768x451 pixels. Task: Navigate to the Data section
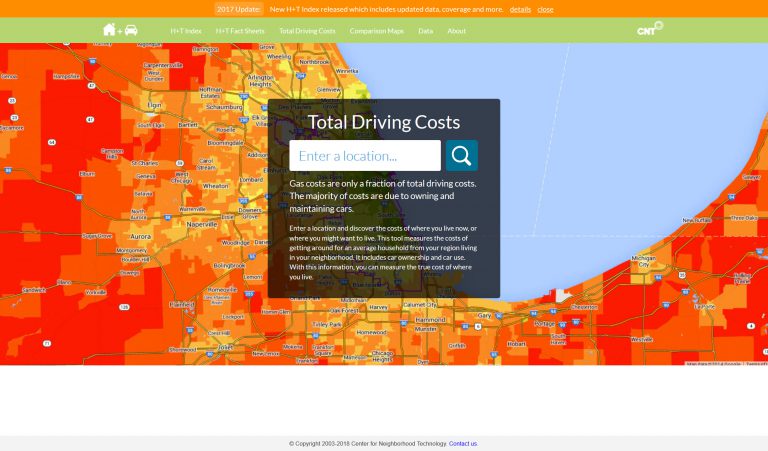[x=425, y=31]
